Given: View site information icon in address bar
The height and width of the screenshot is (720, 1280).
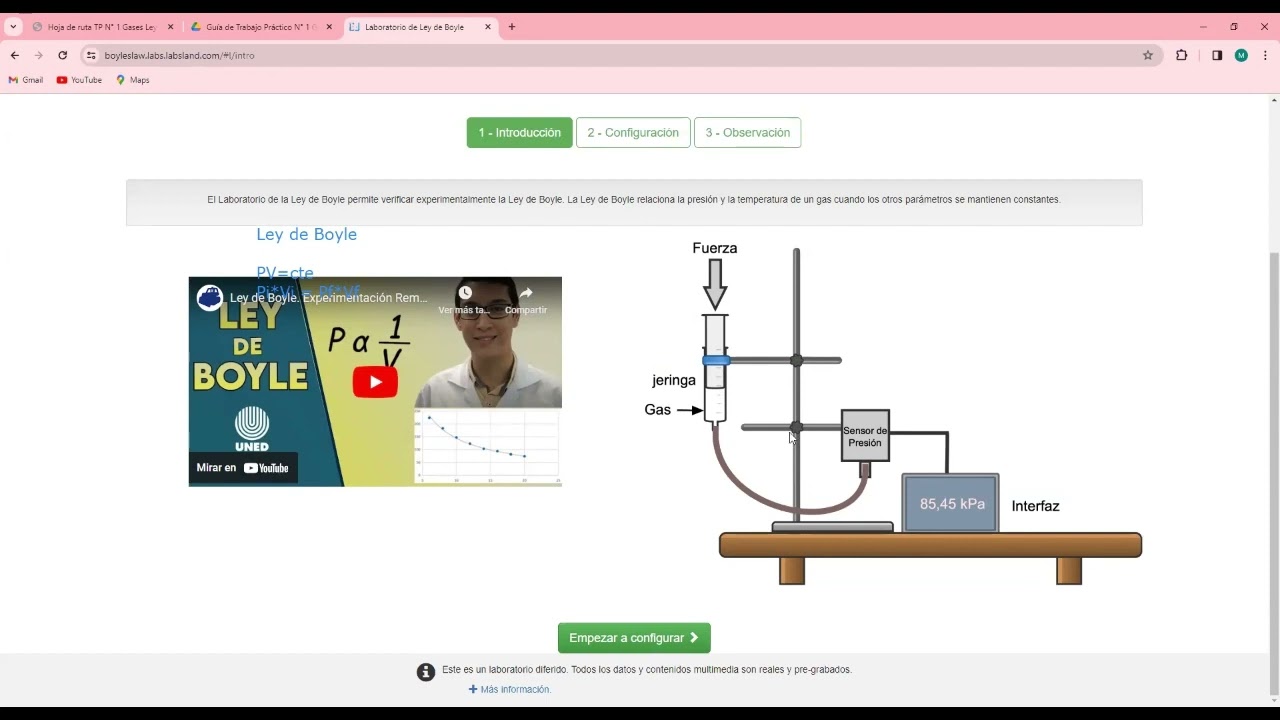Looking at the screenshot, I should click(x=91, y=55).
